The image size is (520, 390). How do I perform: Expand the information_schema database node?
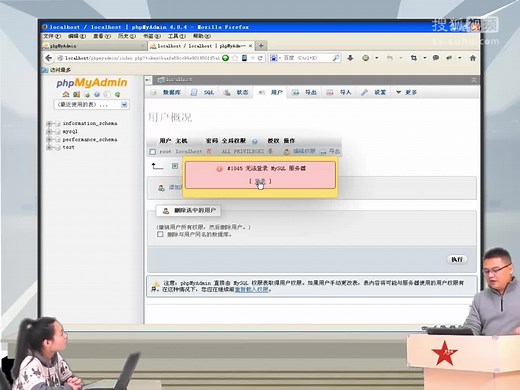(49, 123)
